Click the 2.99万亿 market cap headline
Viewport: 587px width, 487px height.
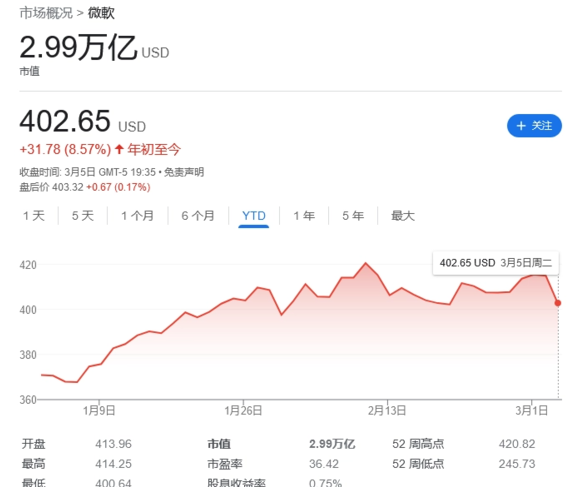[94, 48]
